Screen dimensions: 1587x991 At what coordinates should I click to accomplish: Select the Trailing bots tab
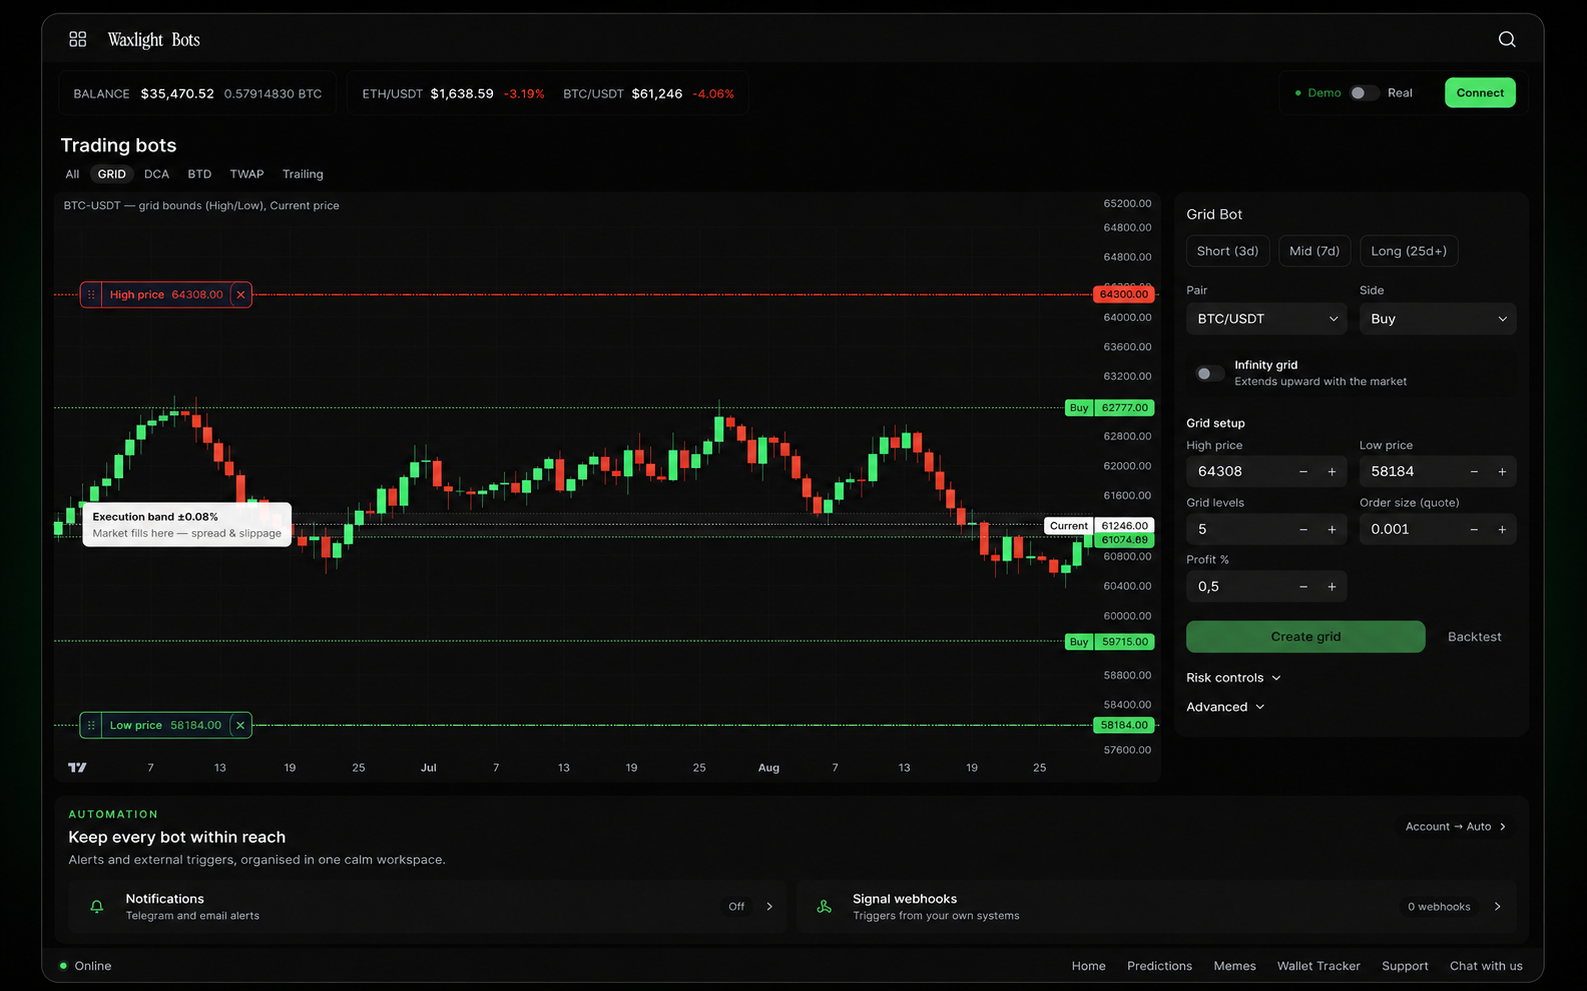(303, 174)
